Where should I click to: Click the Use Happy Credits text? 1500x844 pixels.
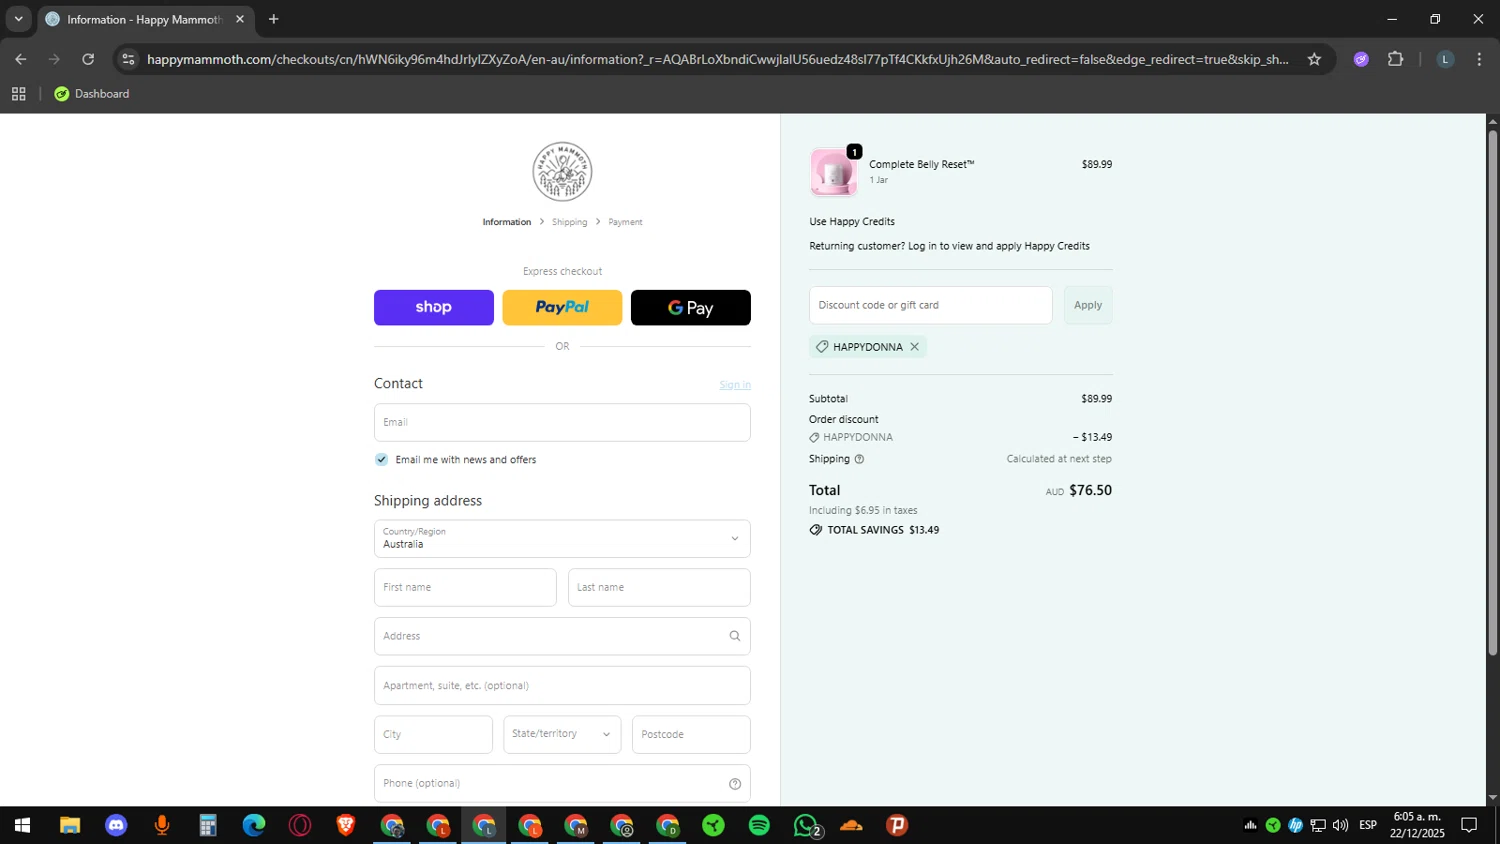pos(852,222)
